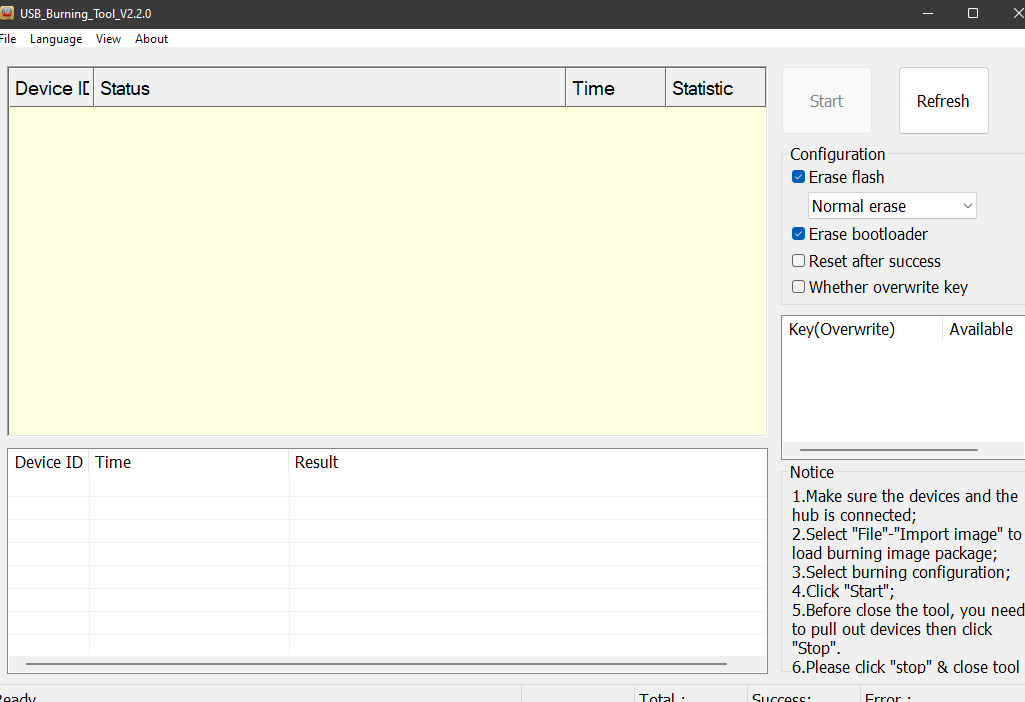Open the View menu
Image resolution: width=1025 pixels, height=702 pixels.
click(109, 39)
